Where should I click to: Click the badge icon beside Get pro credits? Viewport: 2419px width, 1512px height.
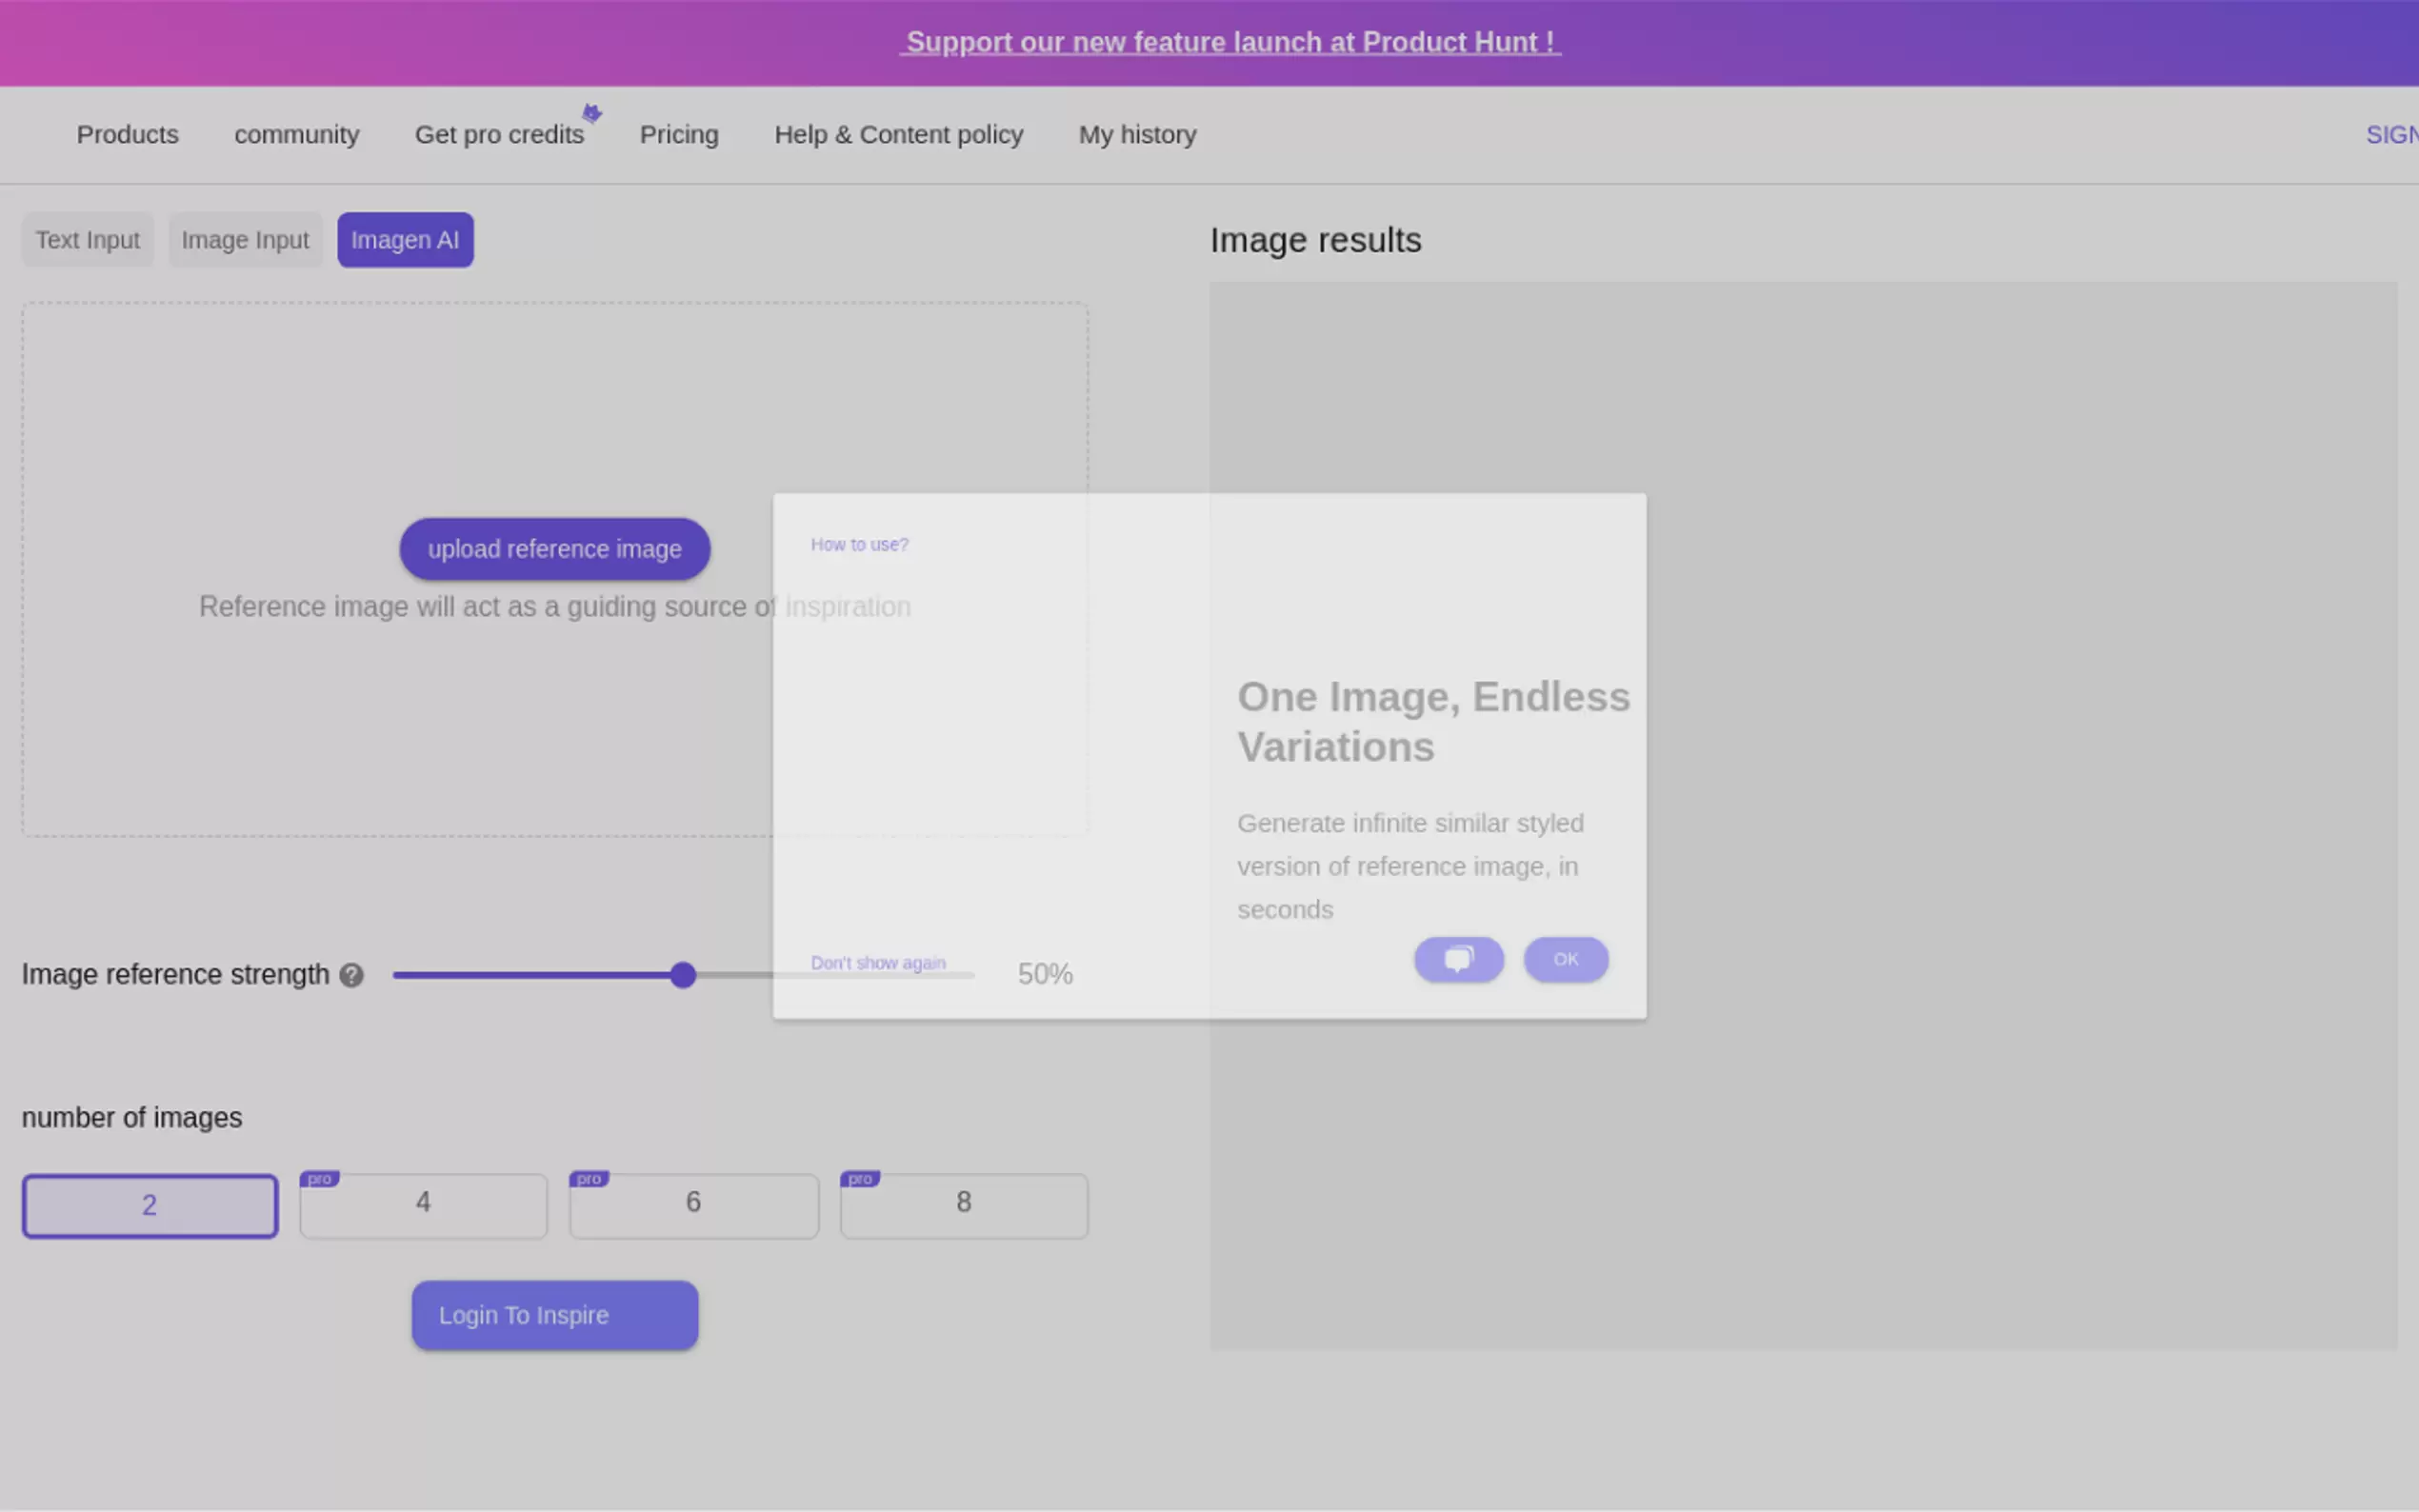tap(592, 113)
